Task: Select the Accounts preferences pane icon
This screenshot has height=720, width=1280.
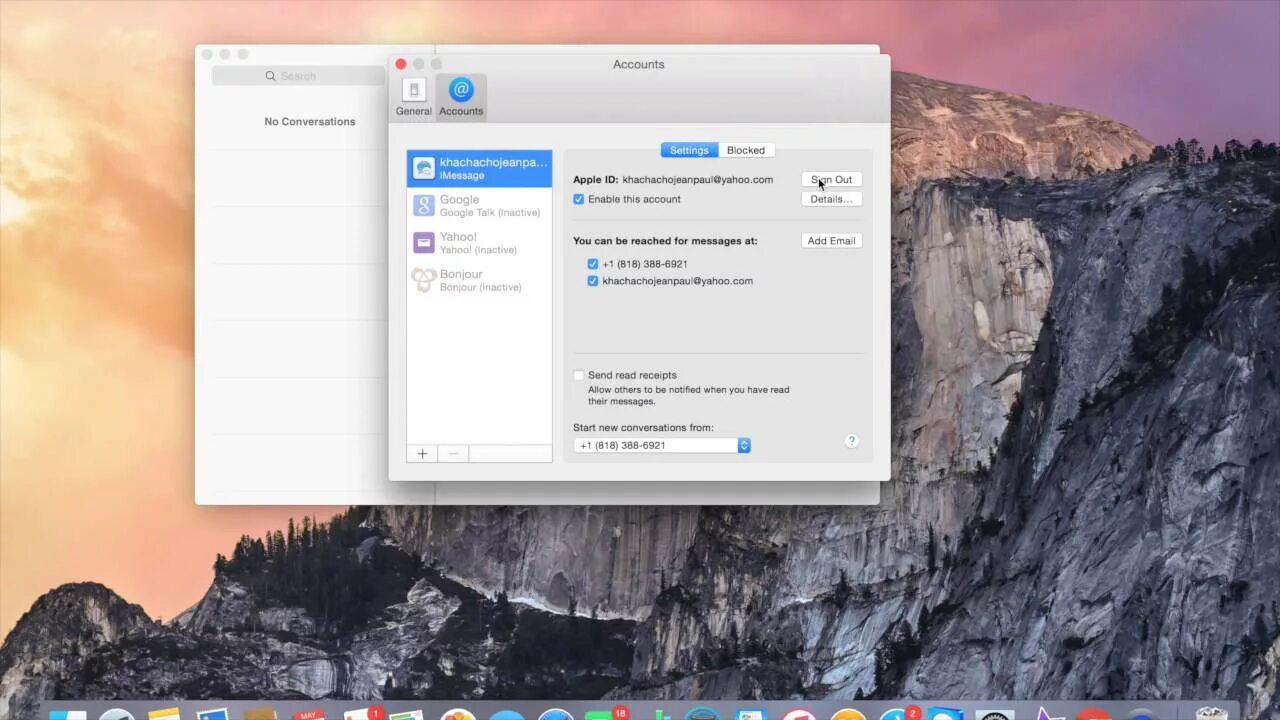Action: [x=461, y=97]
